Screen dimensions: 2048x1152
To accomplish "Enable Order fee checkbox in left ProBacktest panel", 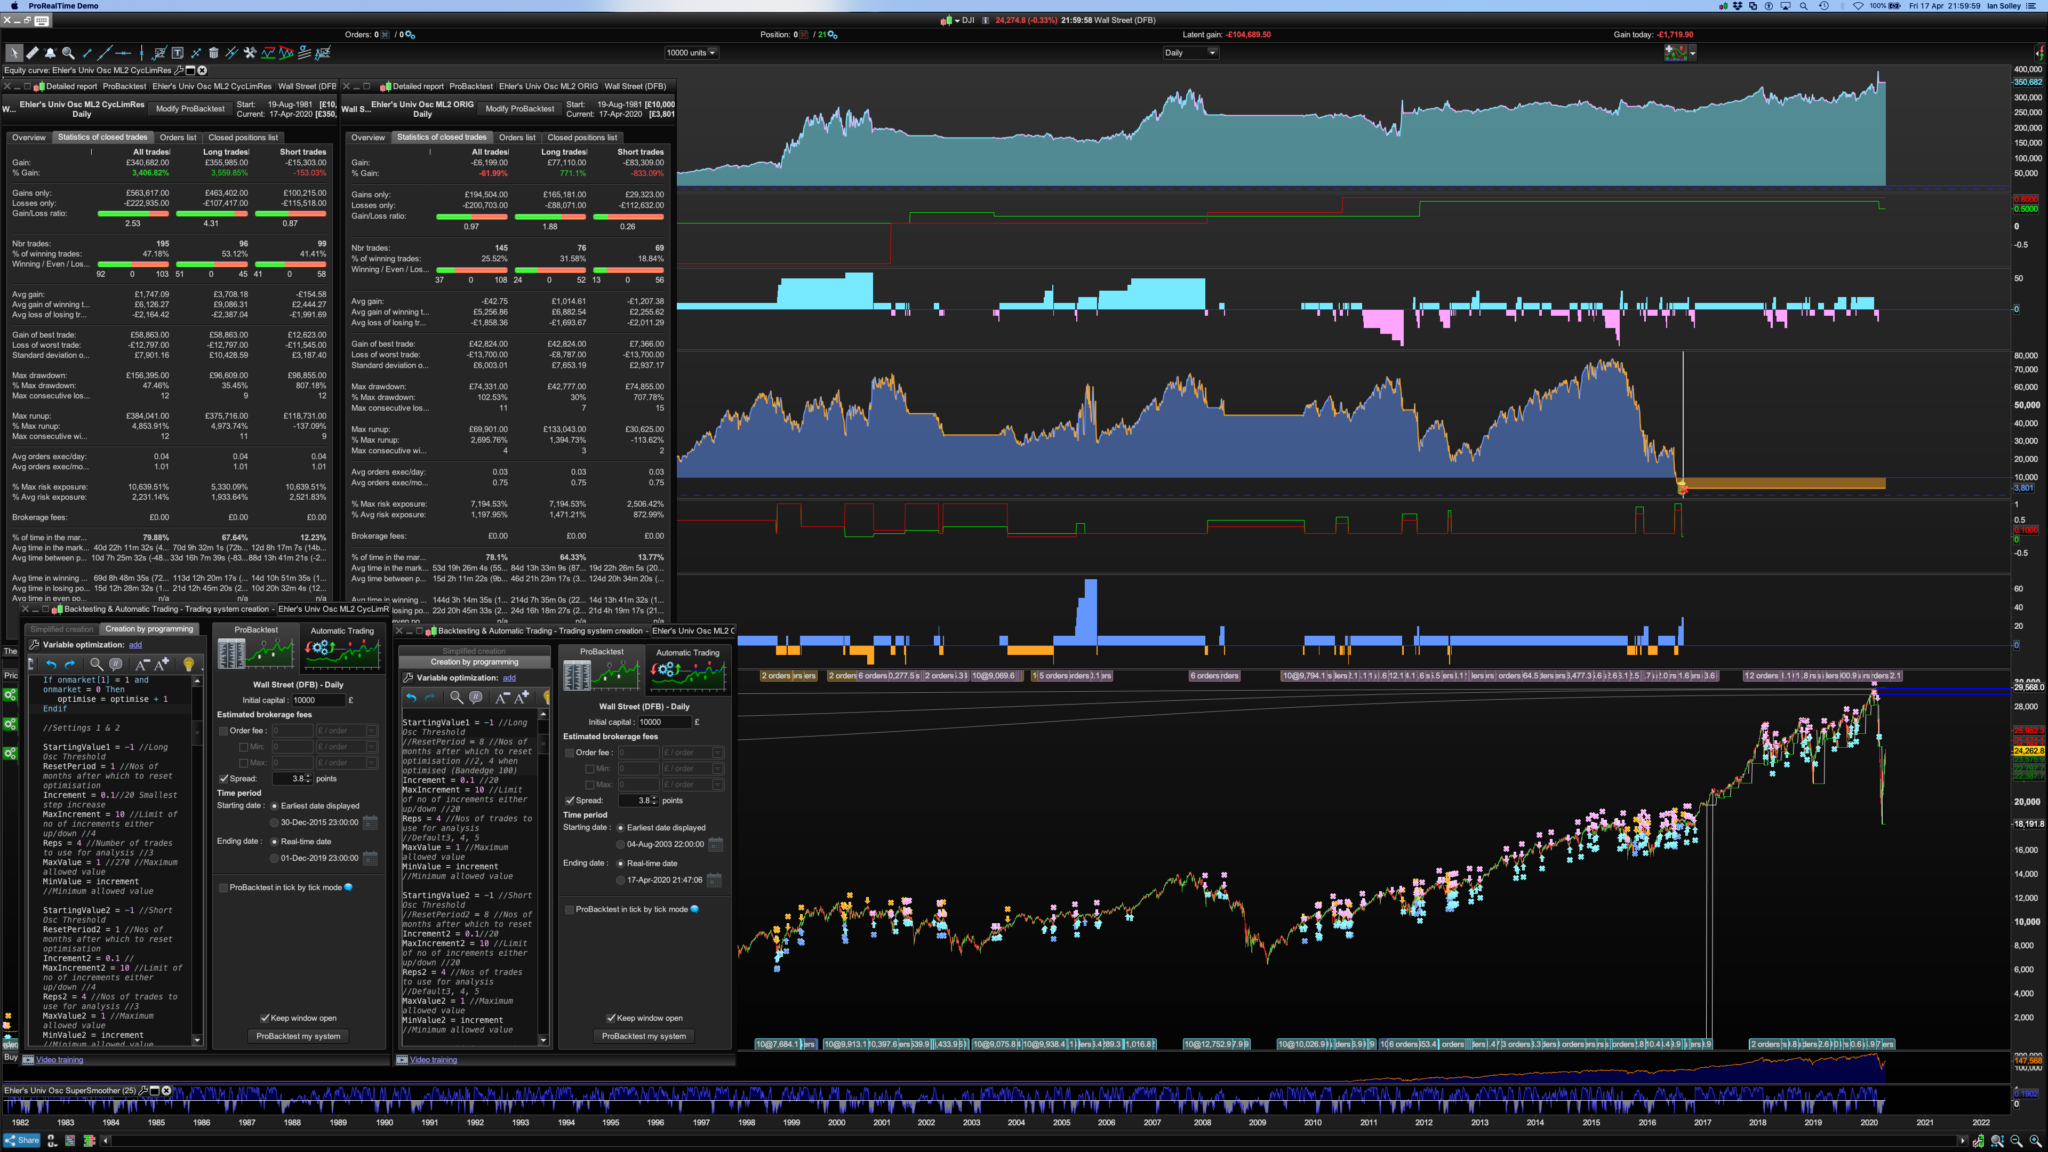I will [x=223, y=731].
